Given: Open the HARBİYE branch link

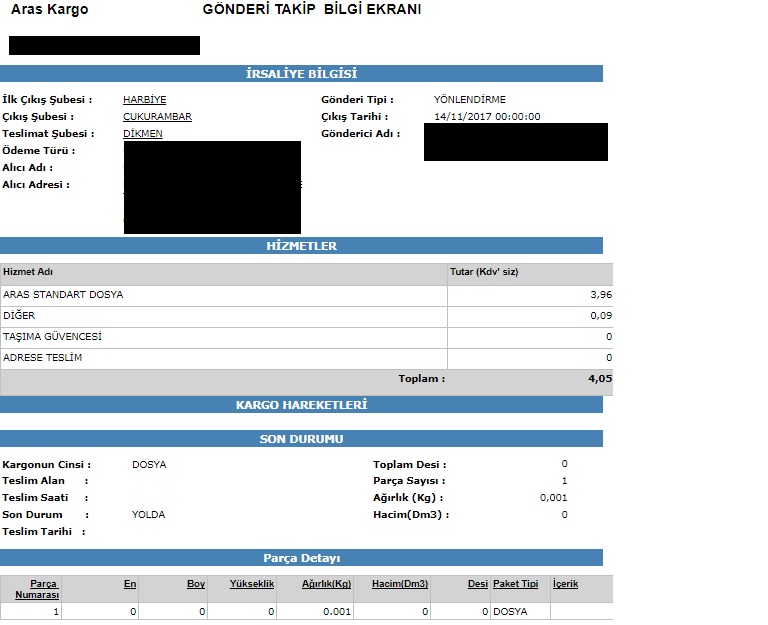Looking at the screenshot, I should [144, 99].
